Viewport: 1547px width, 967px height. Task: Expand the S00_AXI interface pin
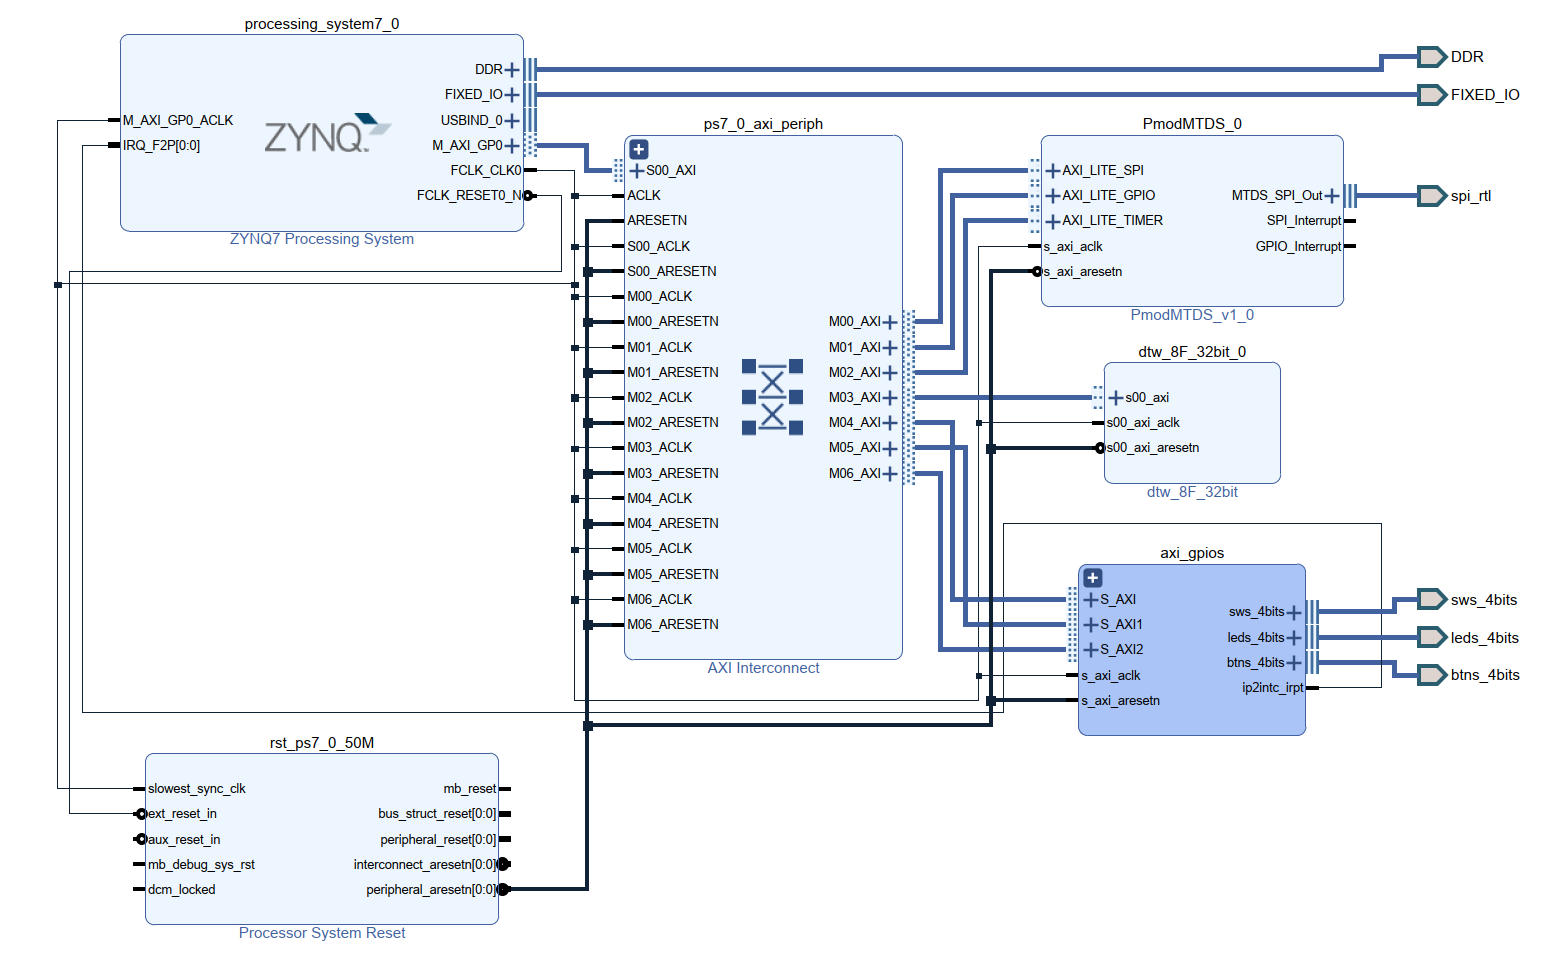pos(637,170)
